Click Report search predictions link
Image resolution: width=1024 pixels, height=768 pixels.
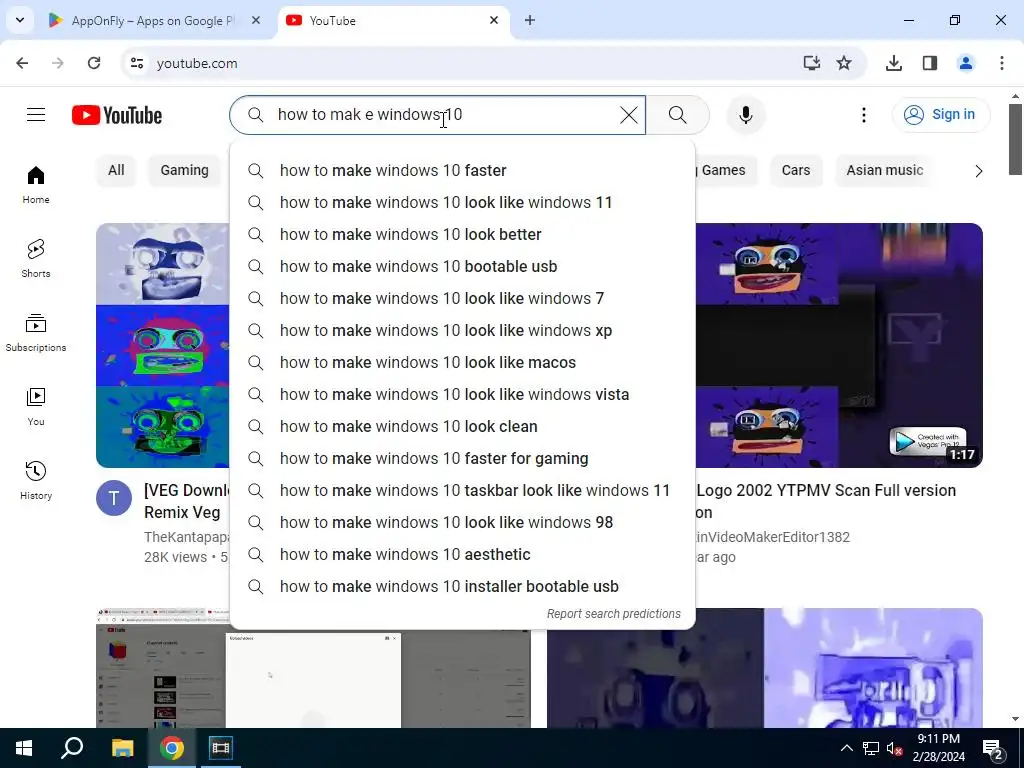point(613,614)
